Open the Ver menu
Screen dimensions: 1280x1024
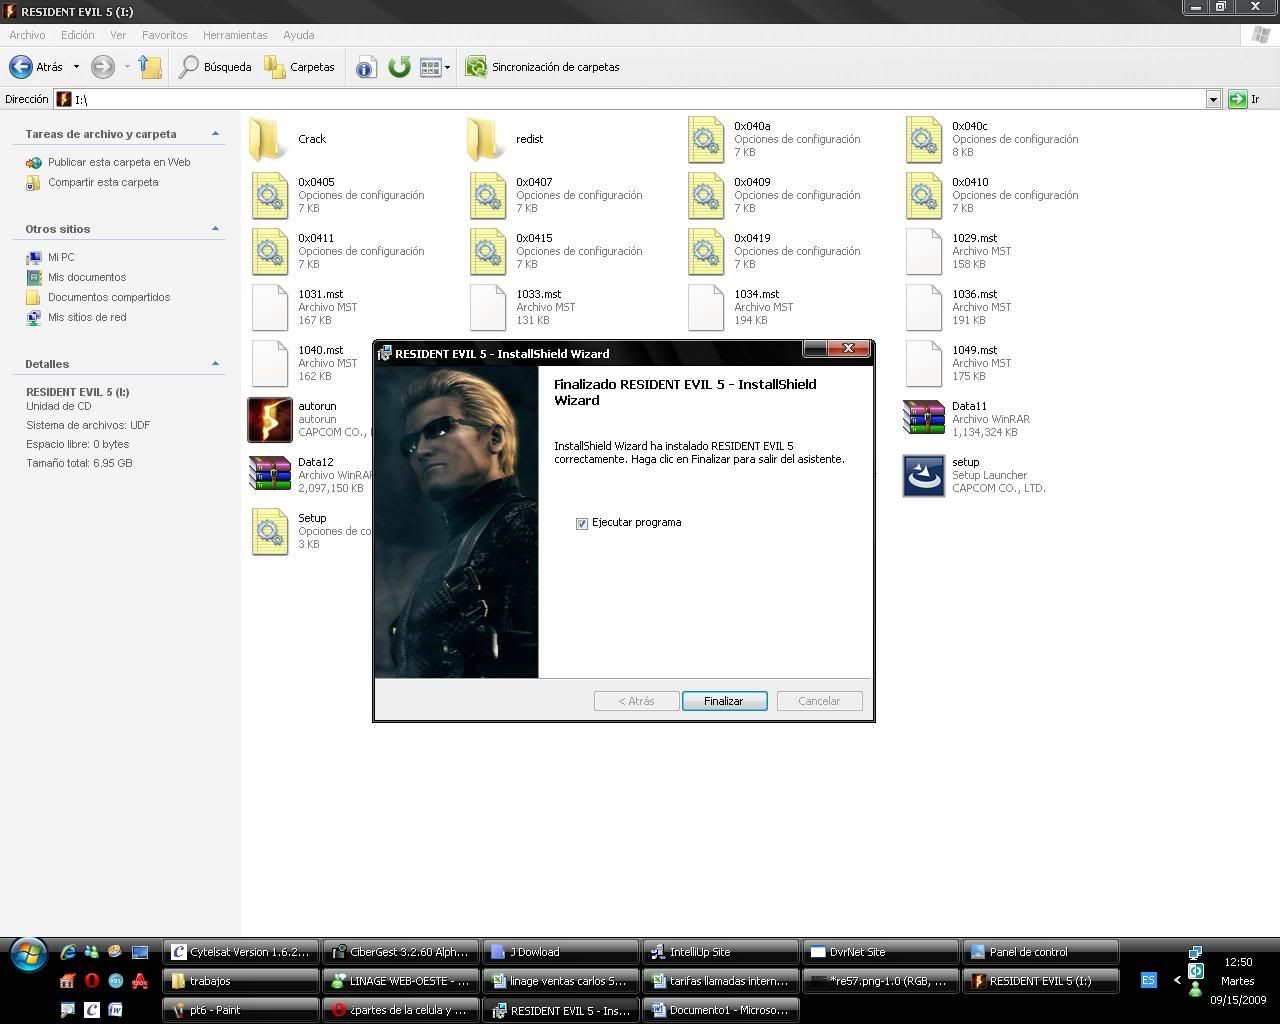[x=118, y=35]
